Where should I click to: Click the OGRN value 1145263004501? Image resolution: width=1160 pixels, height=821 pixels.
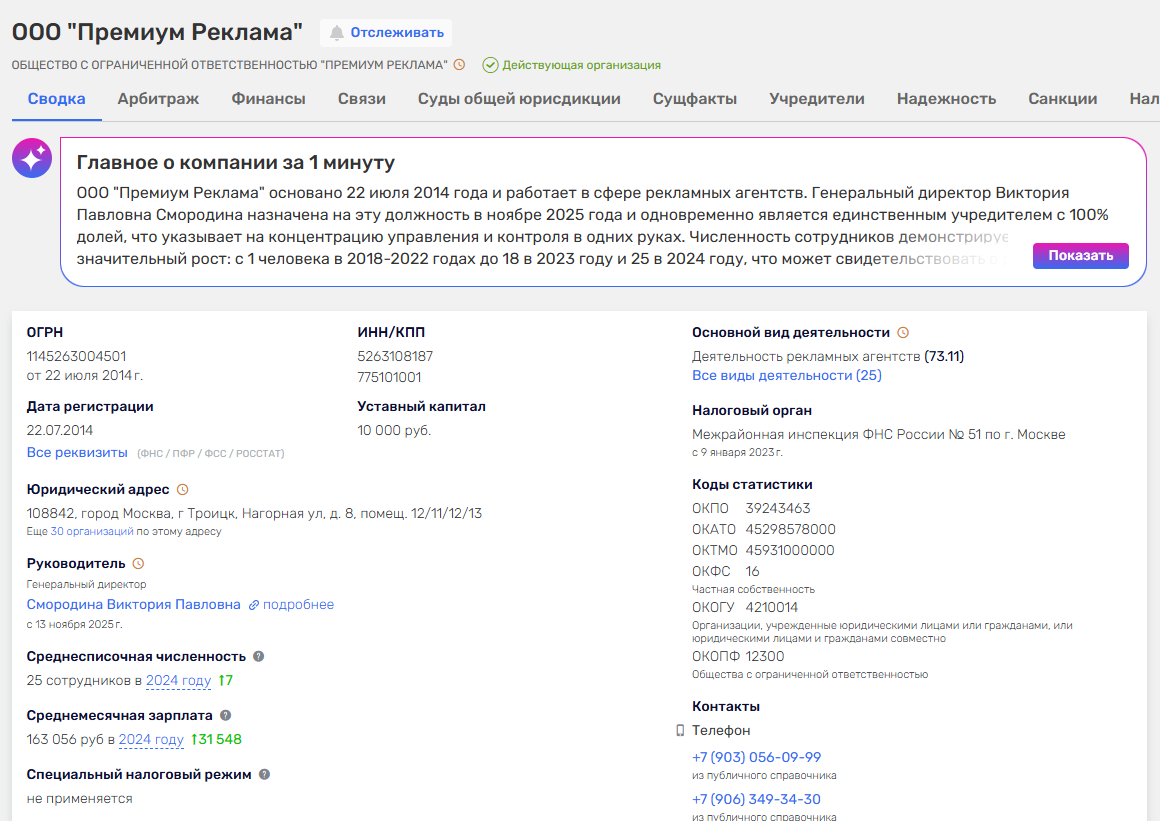(76, 357)
